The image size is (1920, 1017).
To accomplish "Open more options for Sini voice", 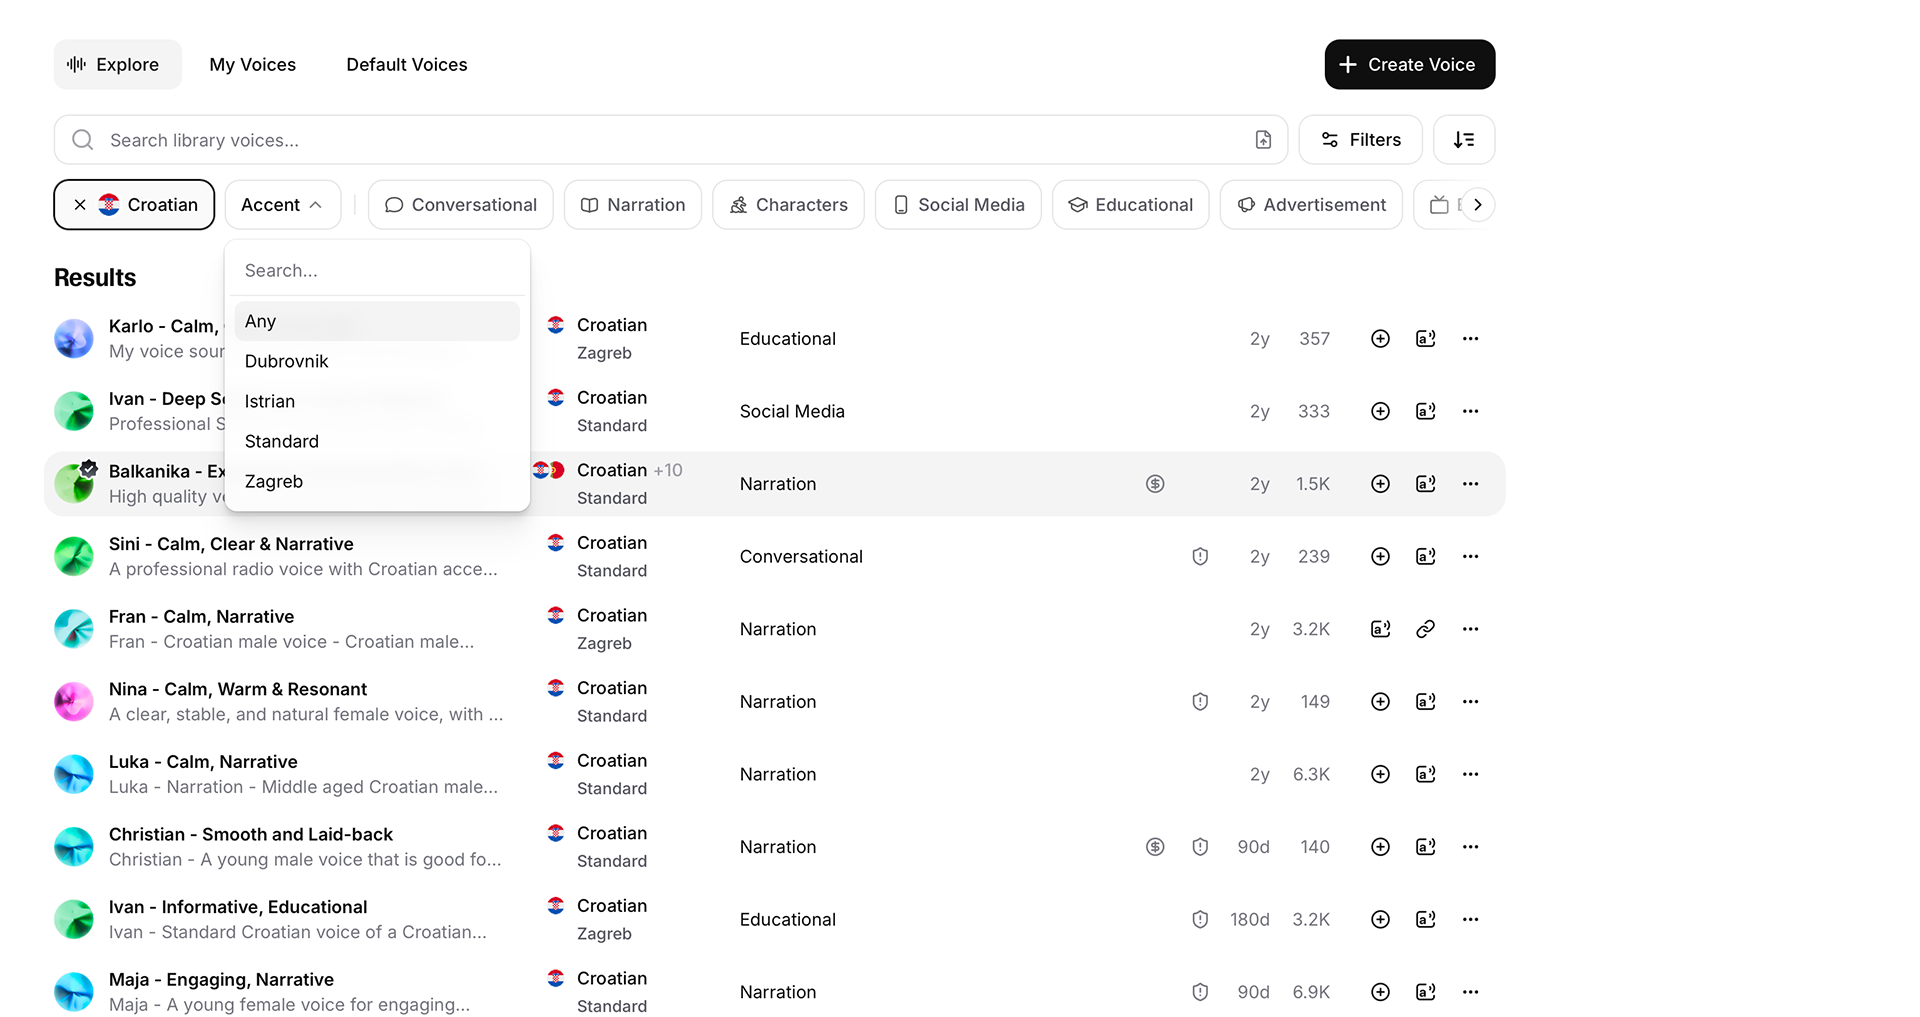I will pos(1470,557).
